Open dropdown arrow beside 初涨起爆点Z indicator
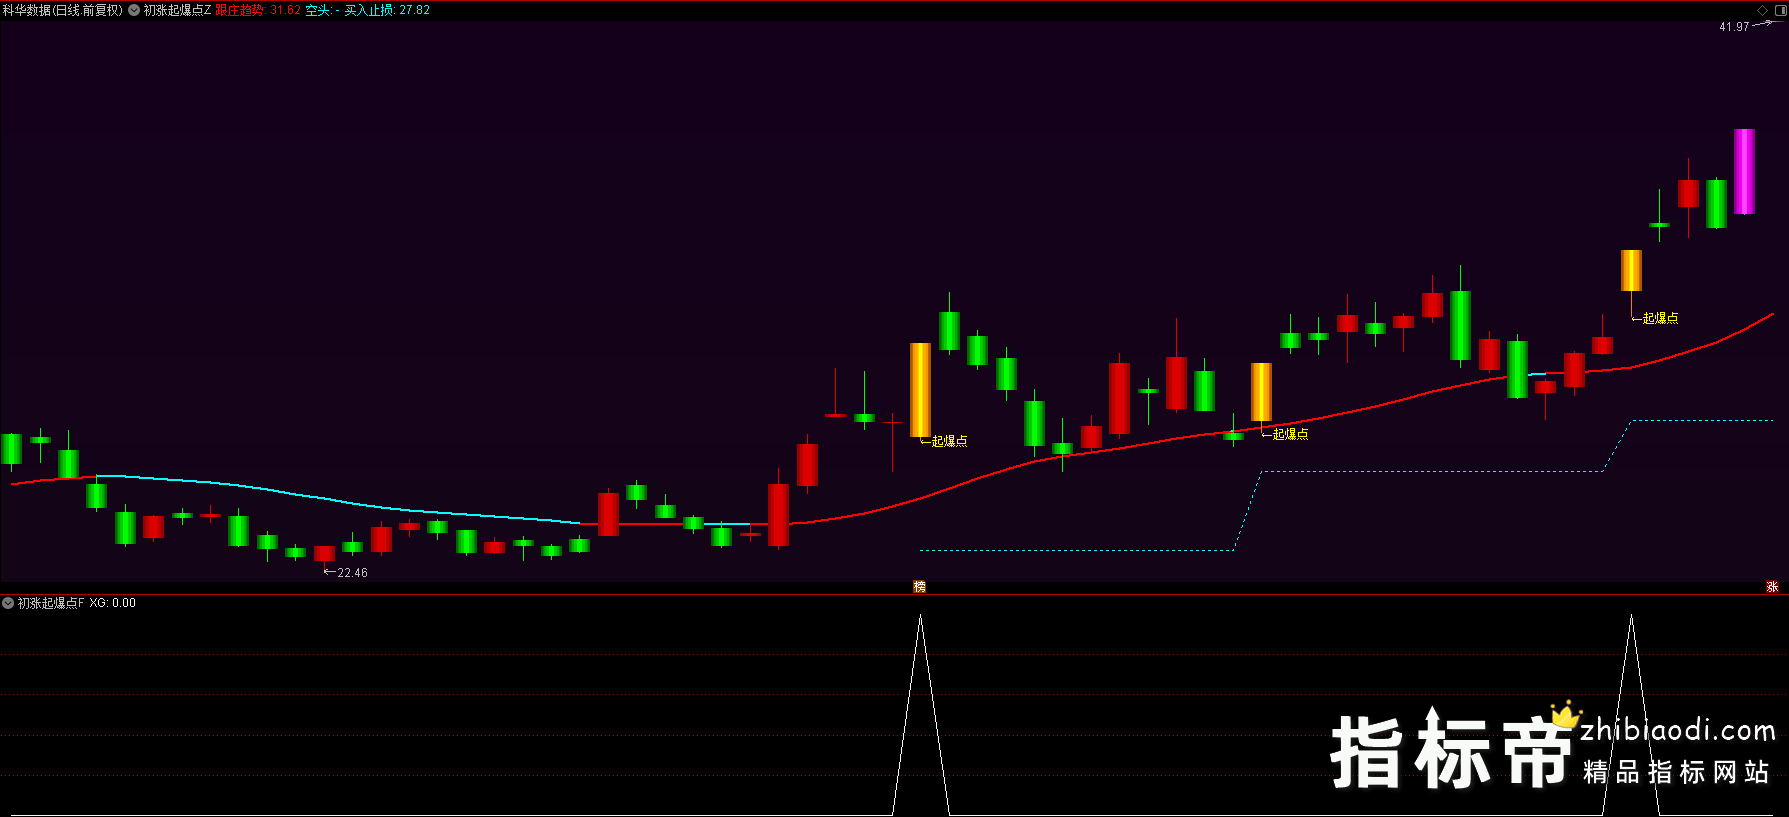This screenshot has height=817, width=1789. pos(134,10)
